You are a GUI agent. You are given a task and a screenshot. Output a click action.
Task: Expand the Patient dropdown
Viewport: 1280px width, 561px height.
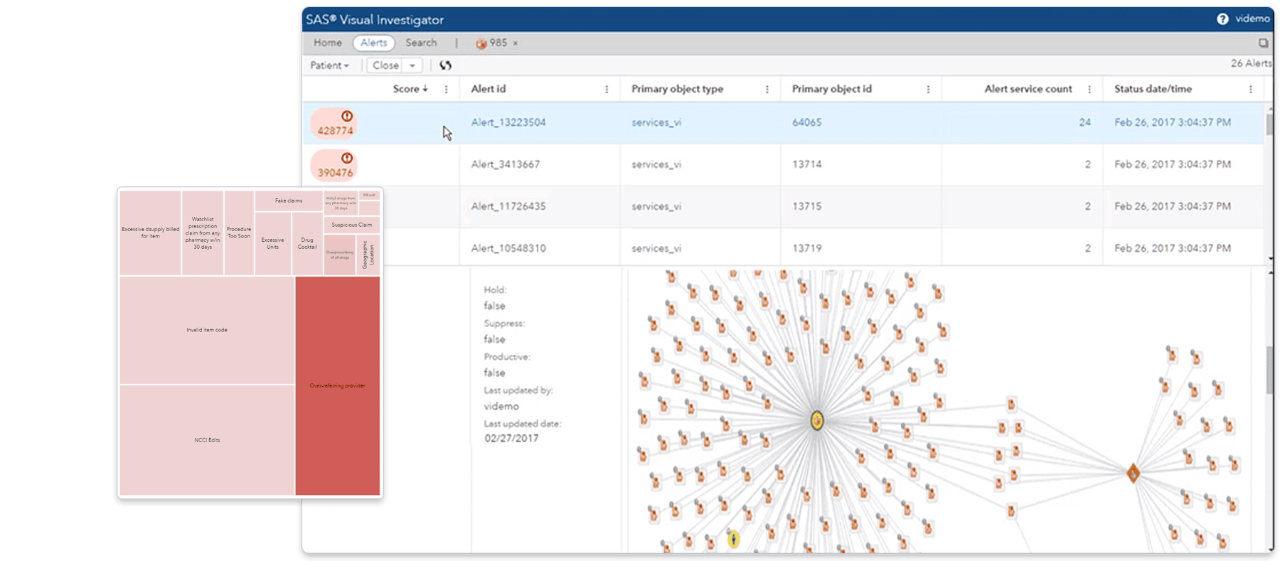pos(330,65)
